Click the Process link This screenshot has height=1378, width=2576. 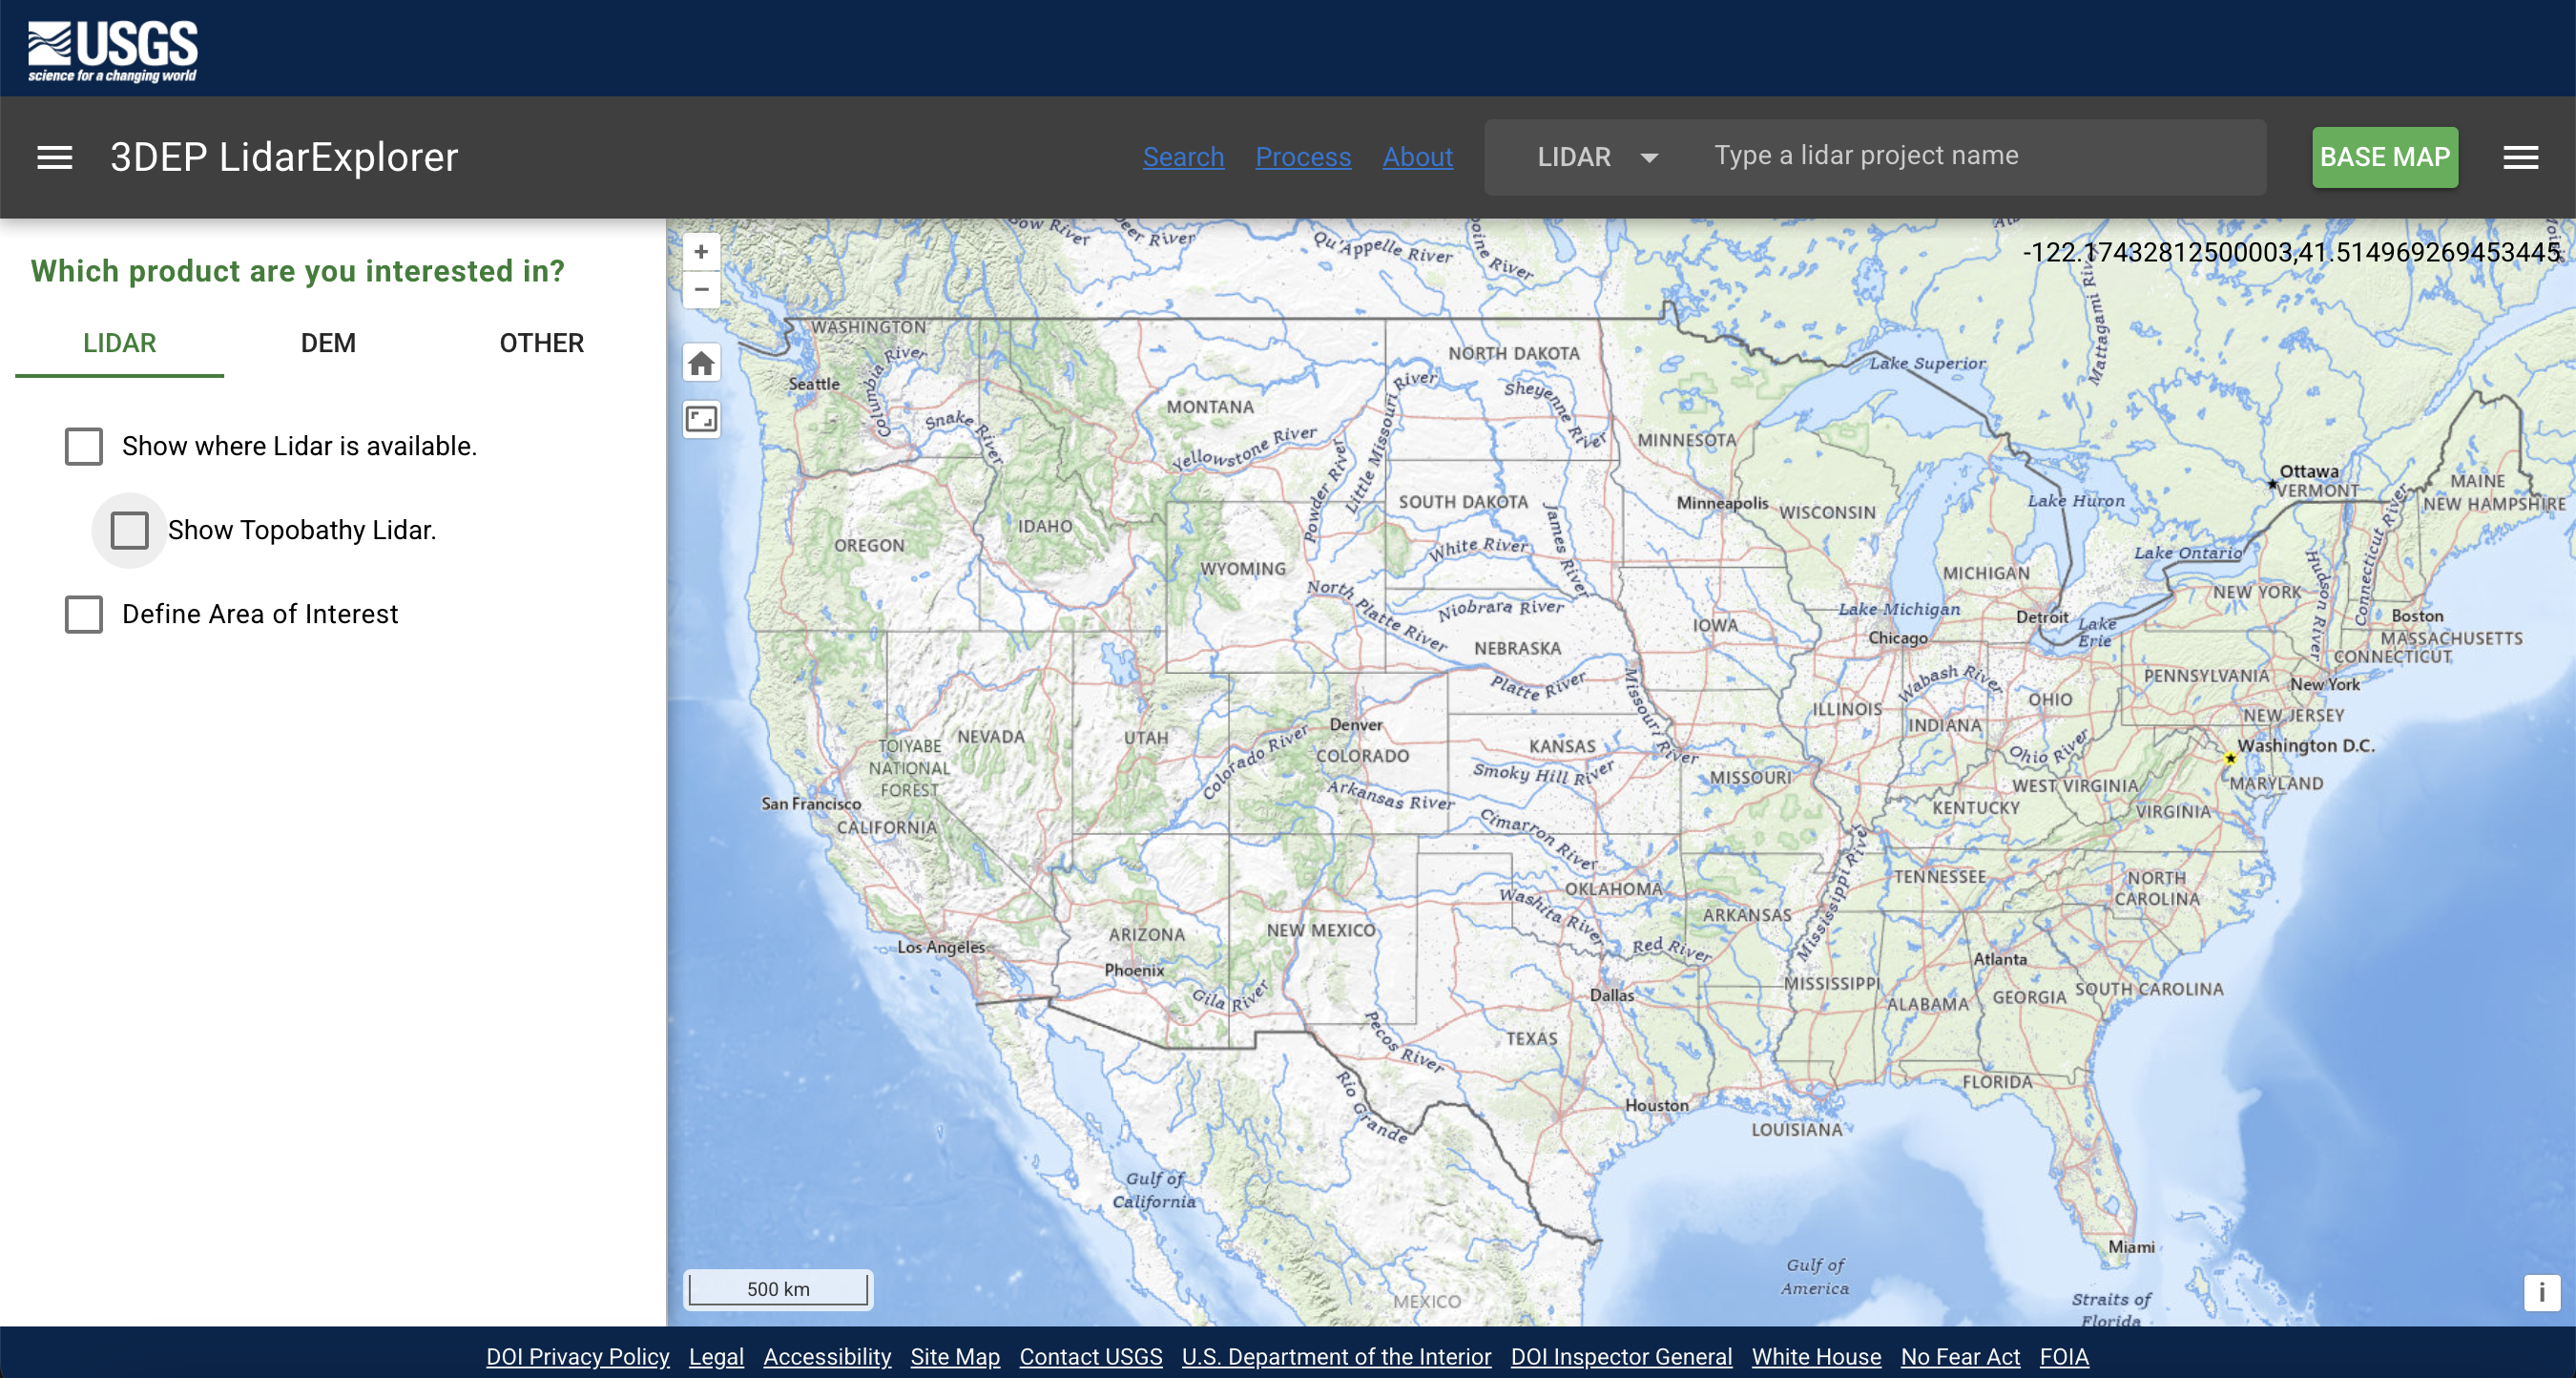pos(1303,157)
